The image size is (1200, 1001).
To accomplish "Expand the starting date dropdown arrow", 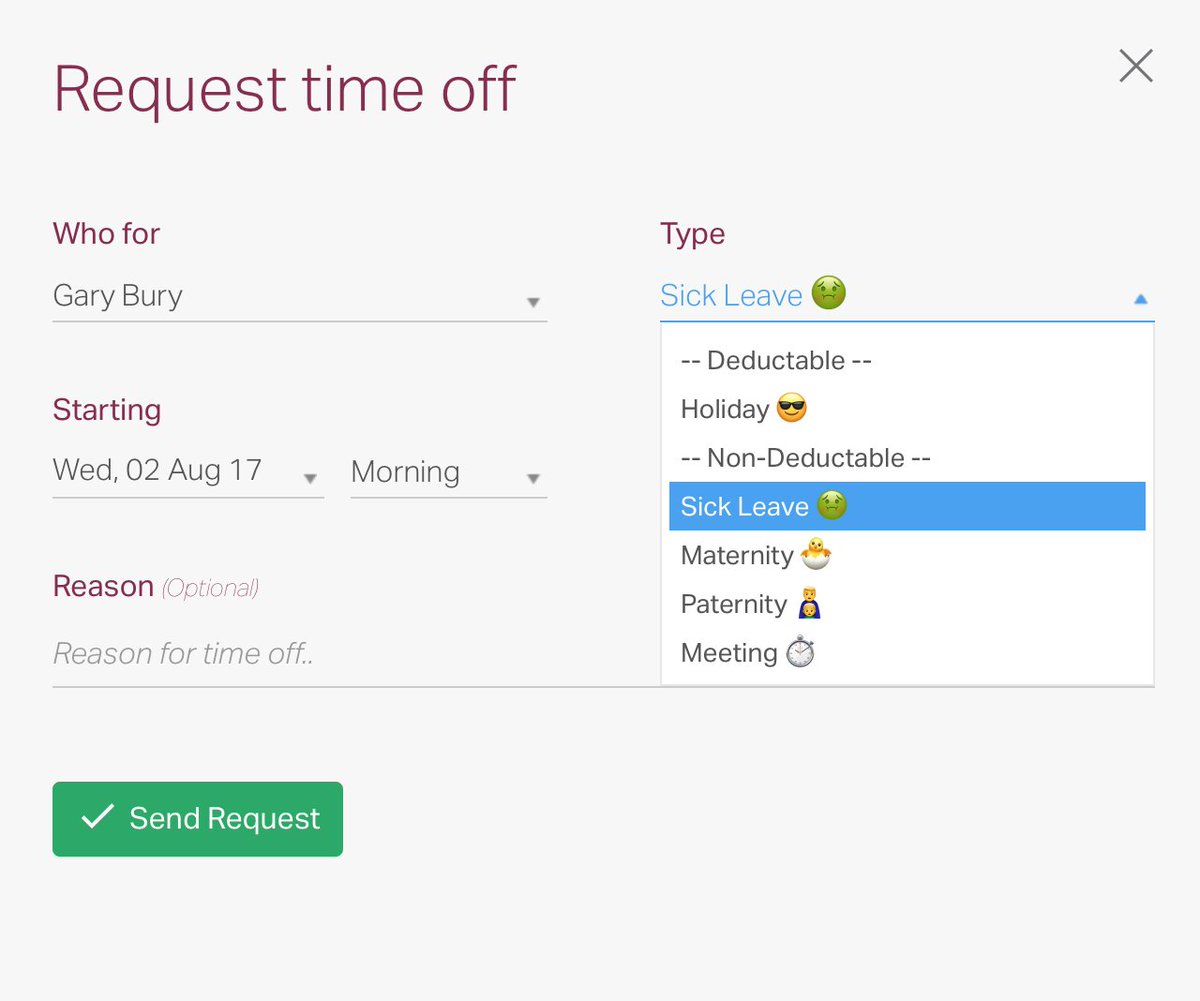I will coord(310,478).
